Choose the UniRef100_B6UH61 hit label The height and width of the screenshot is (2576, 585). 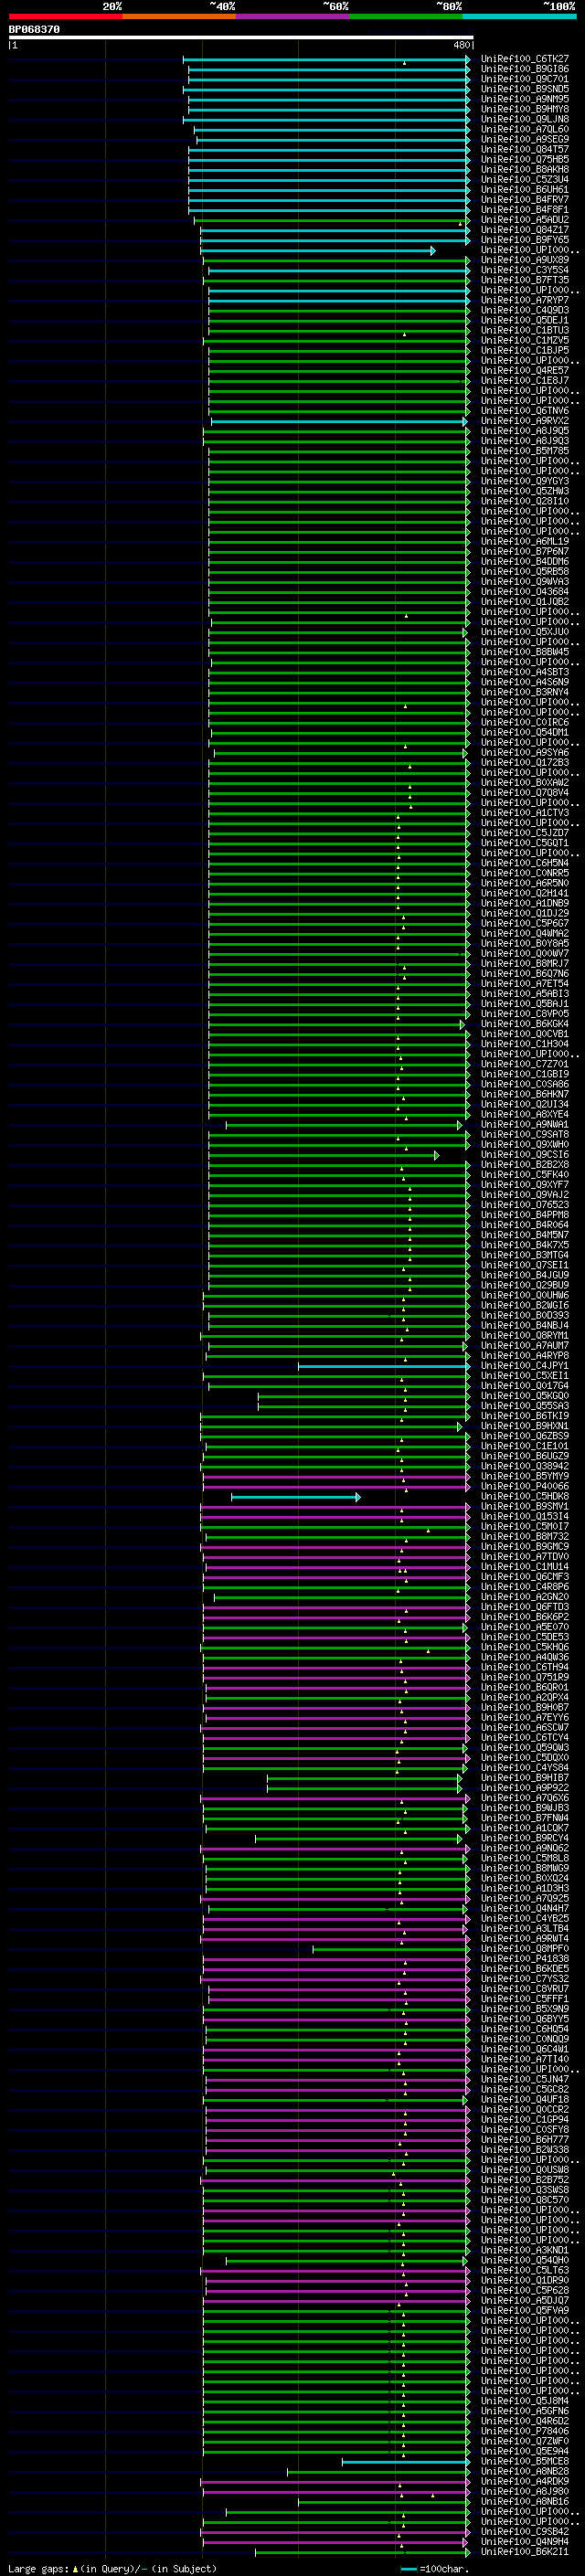click(x=525, y=190)
